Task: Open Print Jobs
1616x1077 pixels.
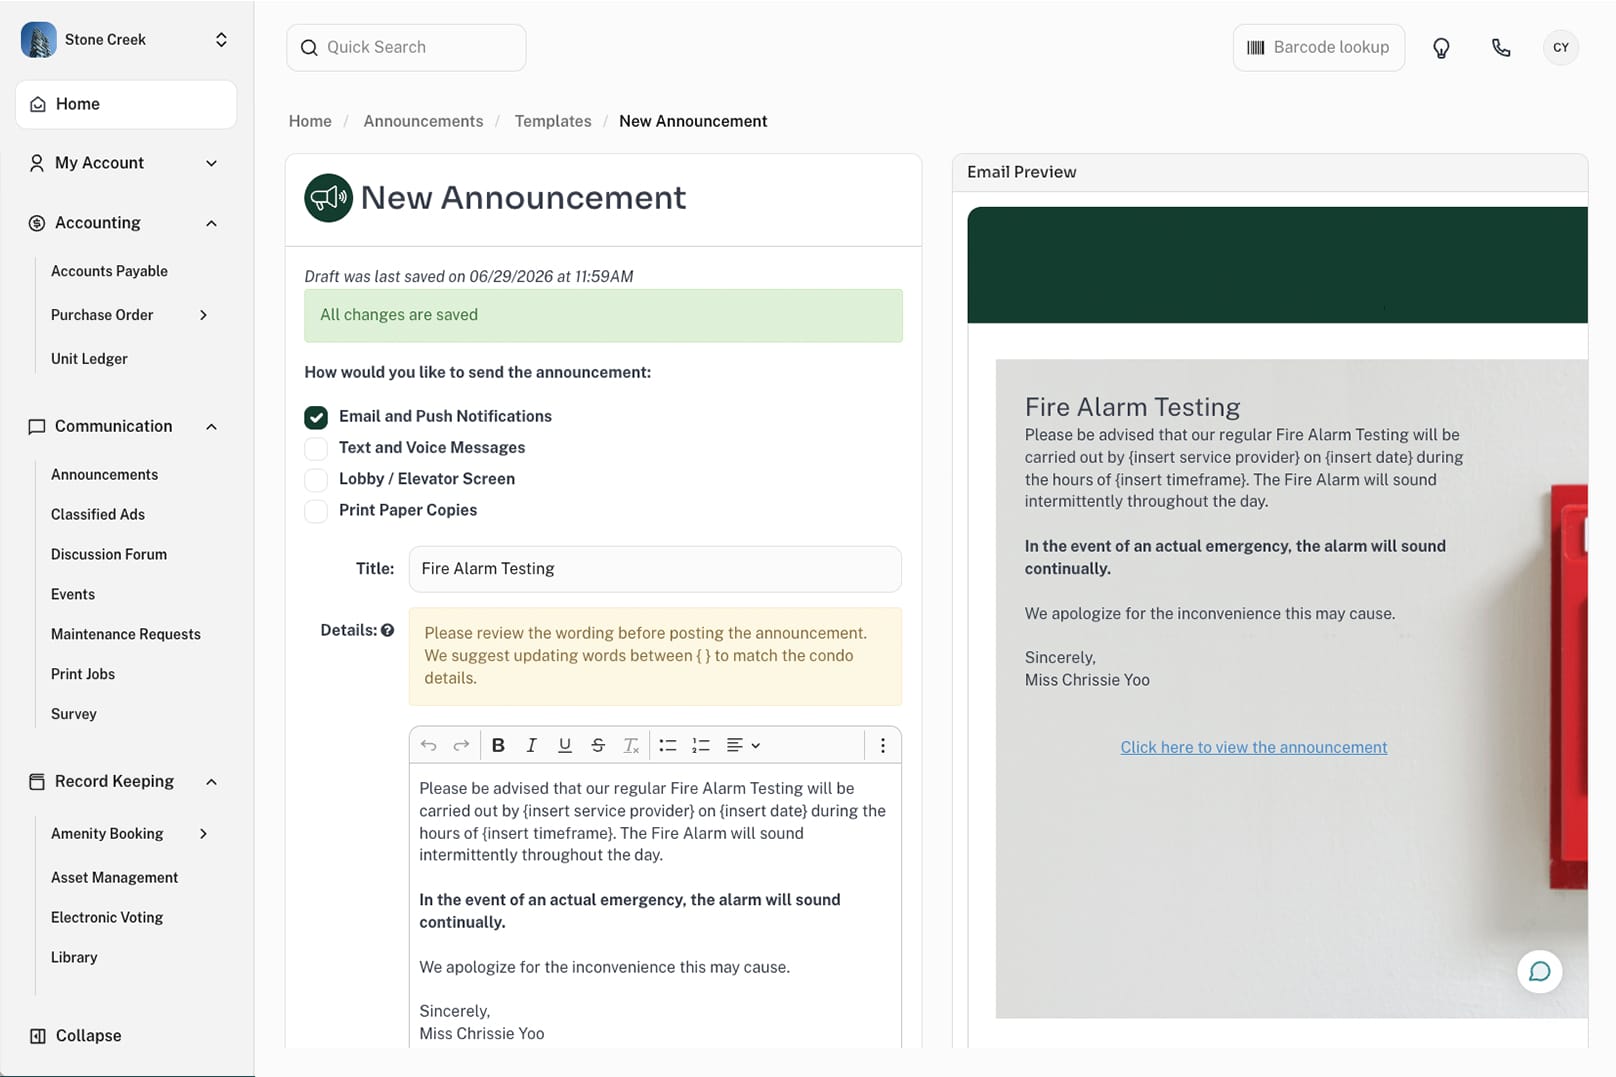Action: coord(83,674)
